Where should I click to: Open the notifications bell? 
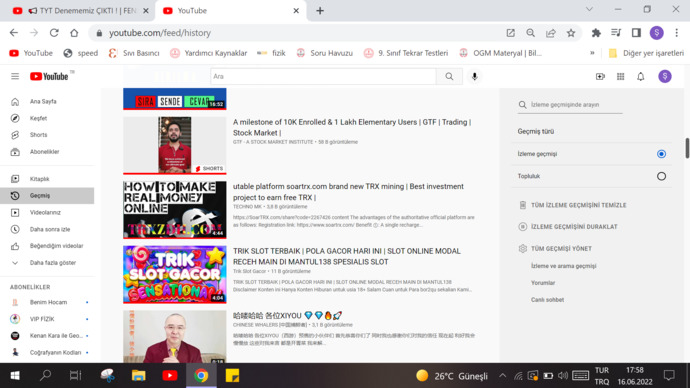[x=641, y=77]
